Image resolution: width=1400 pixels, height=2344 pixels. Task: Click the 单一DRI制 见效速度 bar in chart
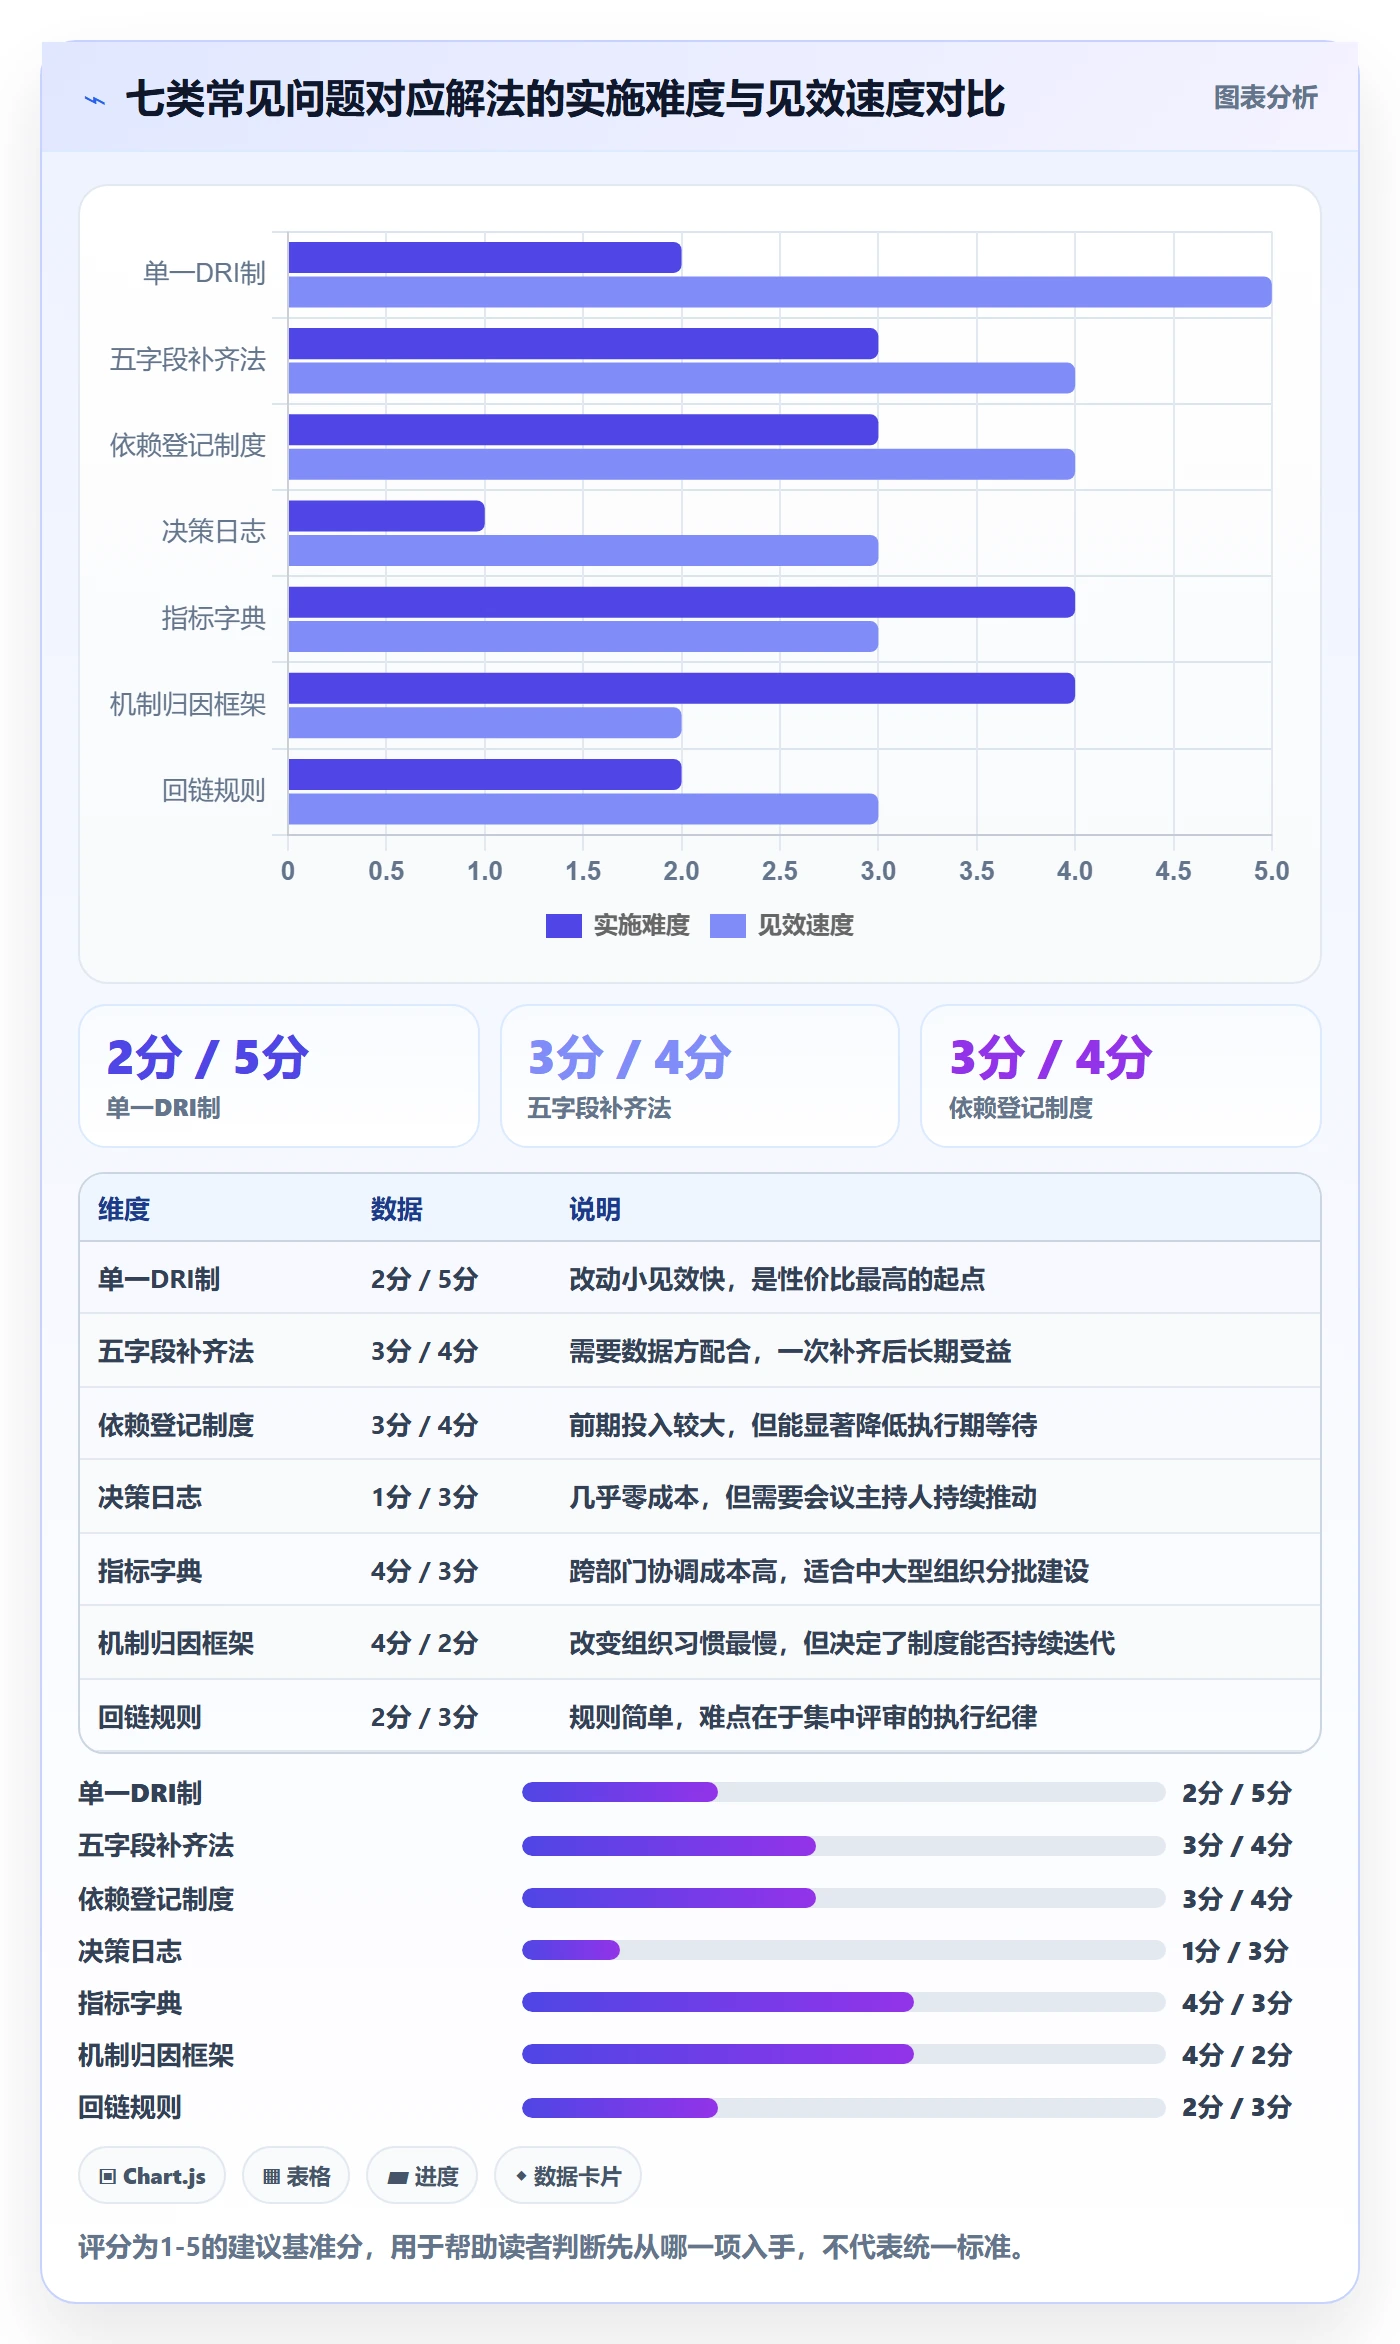pyautogui.click(x=780, y=292)
